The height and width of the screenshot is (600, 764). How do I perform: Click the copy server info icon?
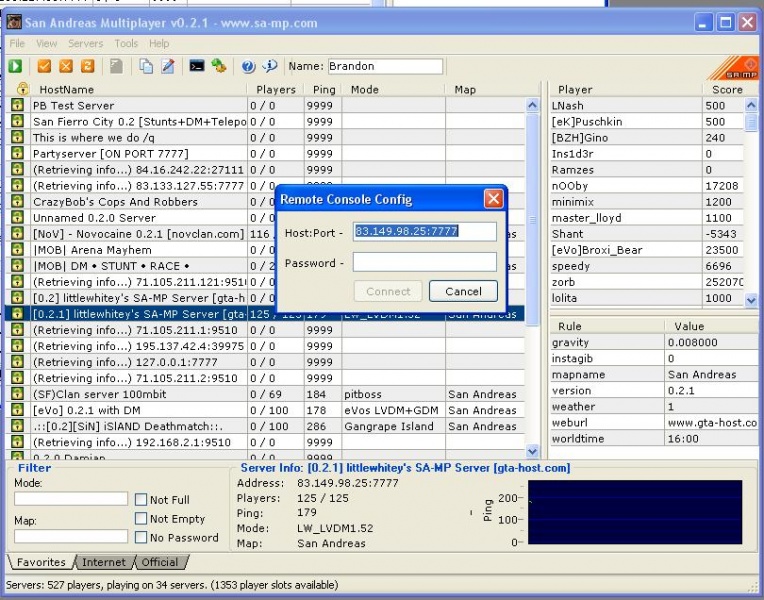tap(146, 67)
